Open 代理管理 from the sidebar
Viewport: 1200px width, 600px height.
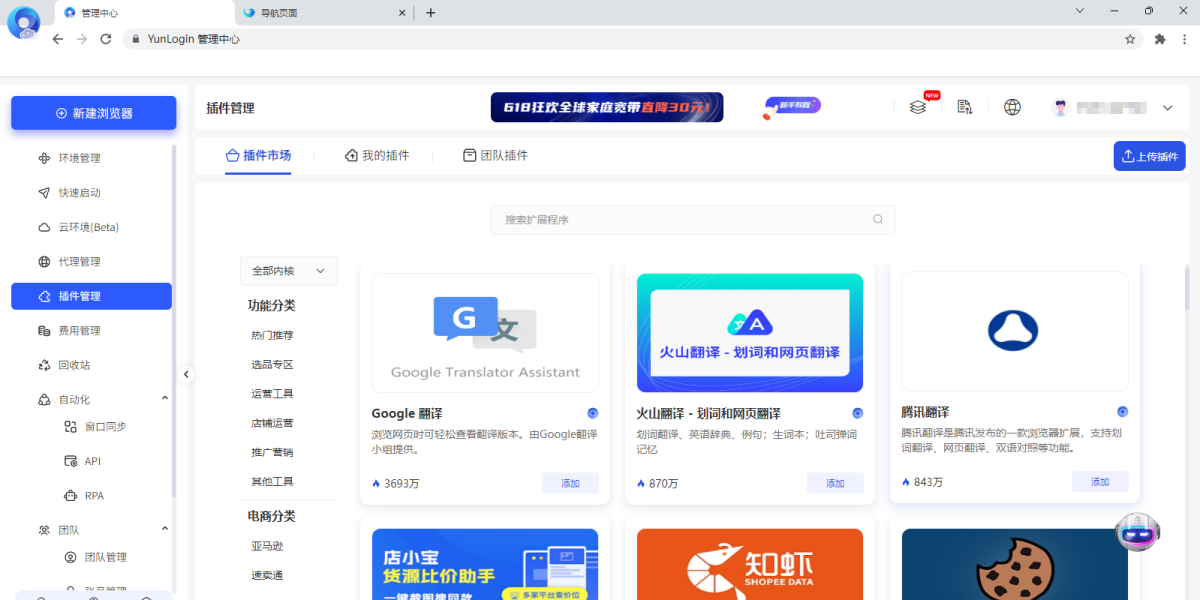pos(77,261)
